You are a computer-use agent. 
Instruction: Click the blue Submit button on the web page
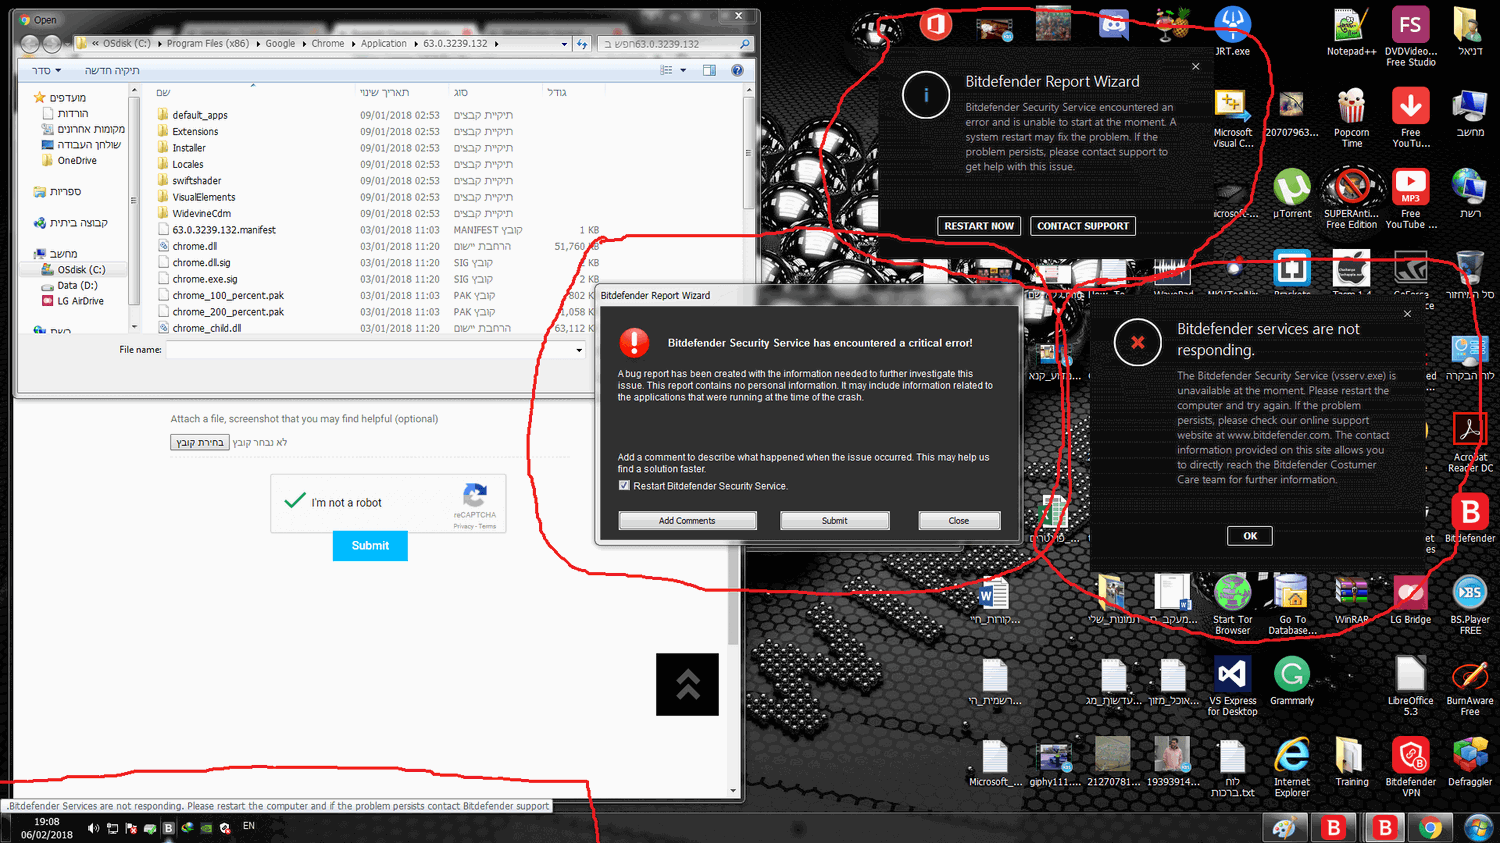(x=370, y=546)
